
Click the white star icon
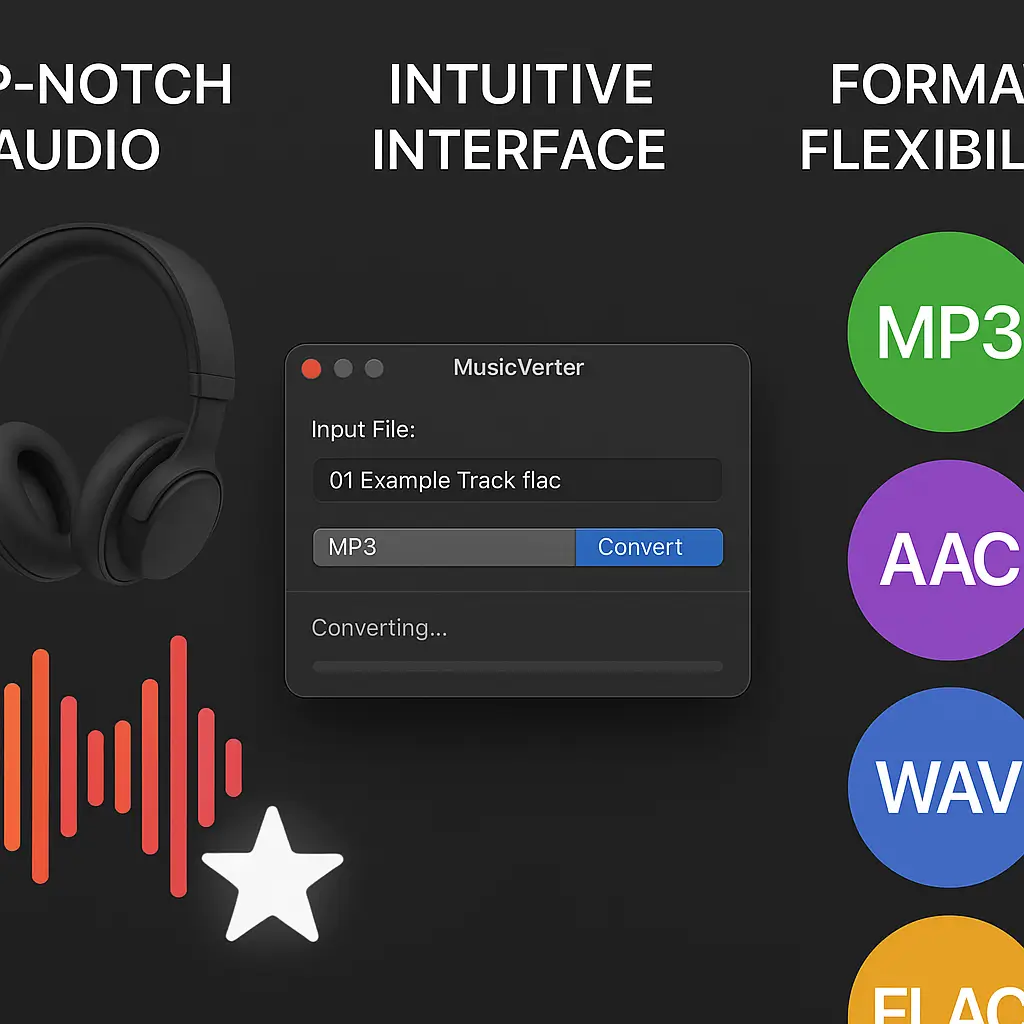coord(272,874)
